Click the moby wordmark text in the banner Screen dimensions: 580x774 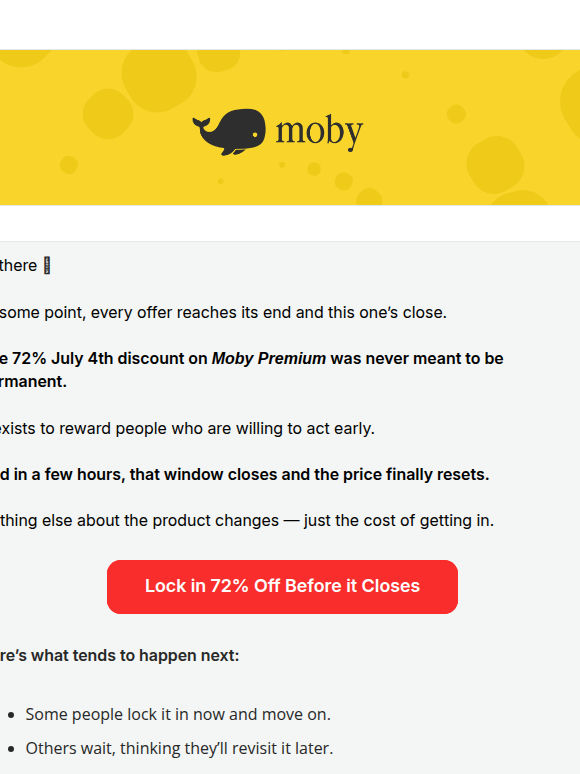tap(319, 132)
